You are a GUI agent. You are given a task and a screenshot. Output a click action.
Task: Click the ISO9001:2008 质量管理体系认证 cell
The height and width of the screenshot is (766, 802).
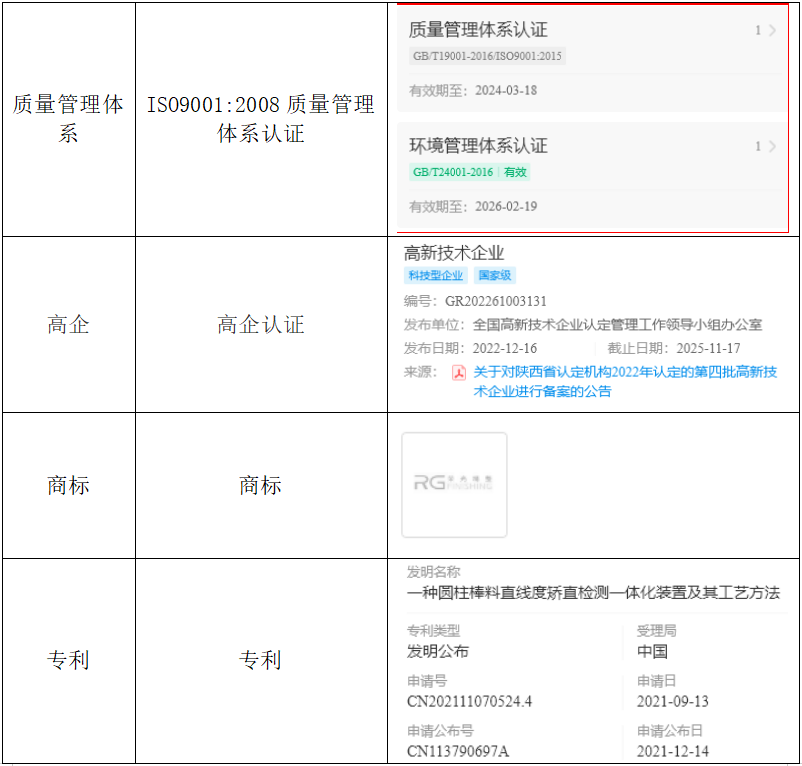(x=261, y=119)
